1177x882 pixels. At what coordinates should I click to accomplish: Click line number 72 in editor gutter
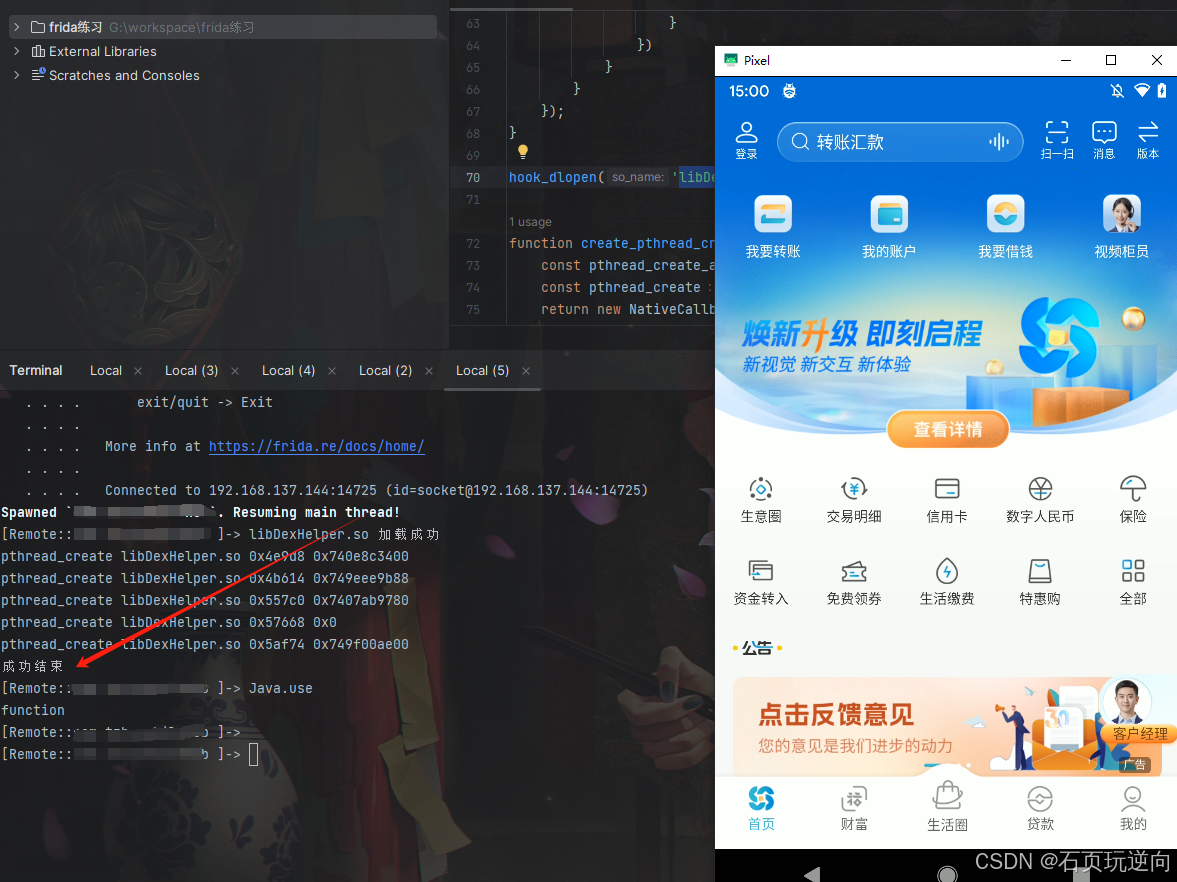[x=472, y=243]
